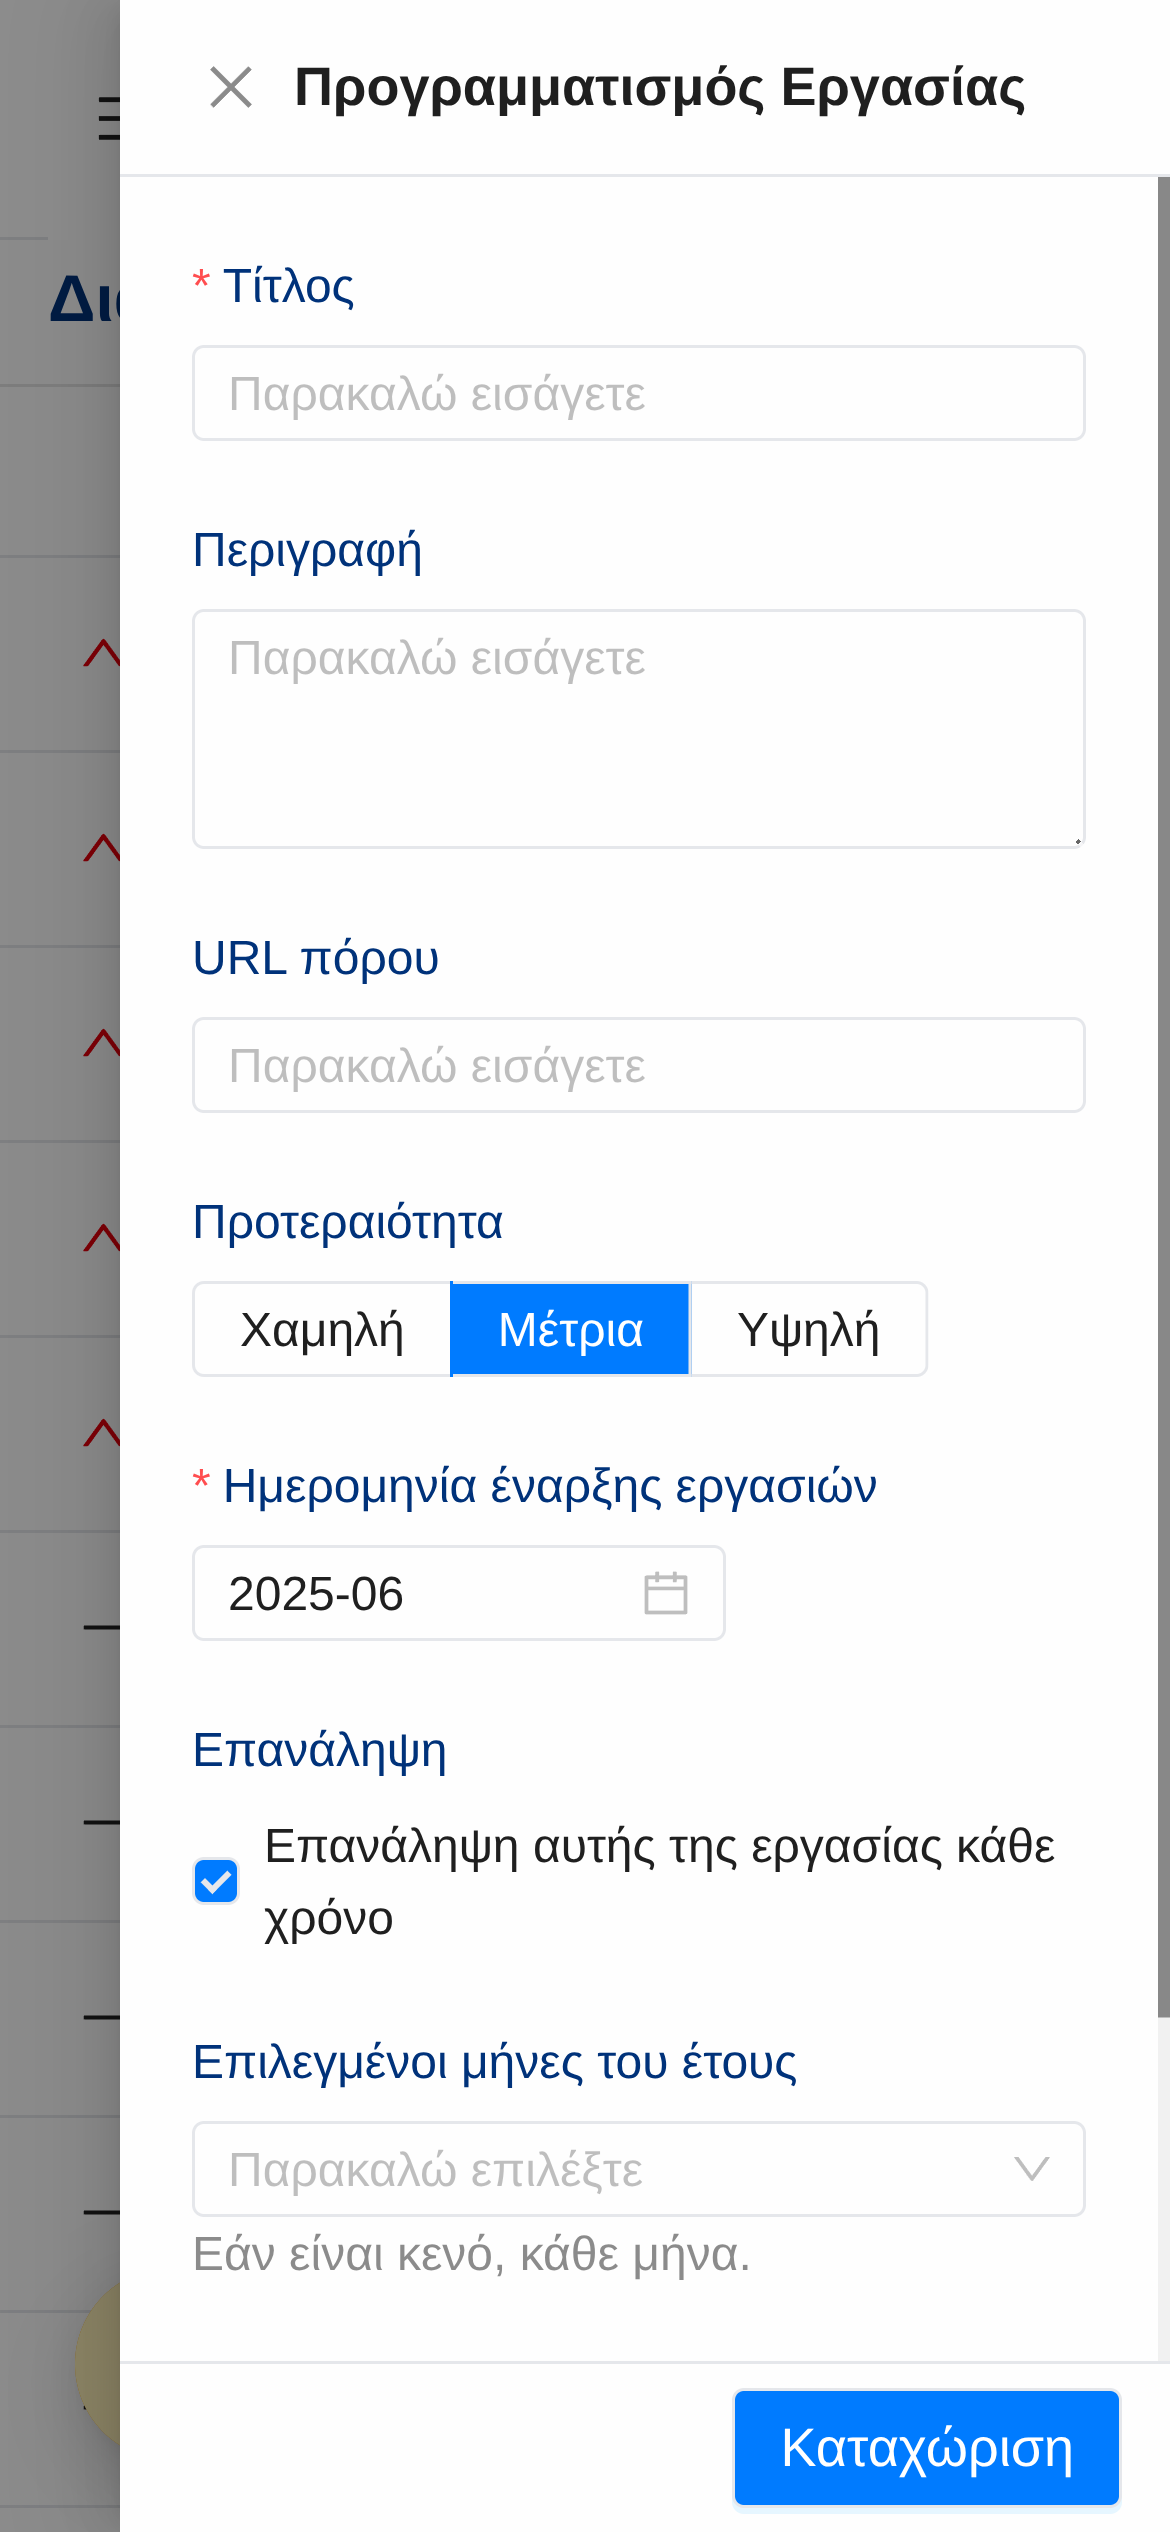Select Μέτρια priority
Image resolution: width=1170 pixels, height=2532 pixels.
point(570,1329)
